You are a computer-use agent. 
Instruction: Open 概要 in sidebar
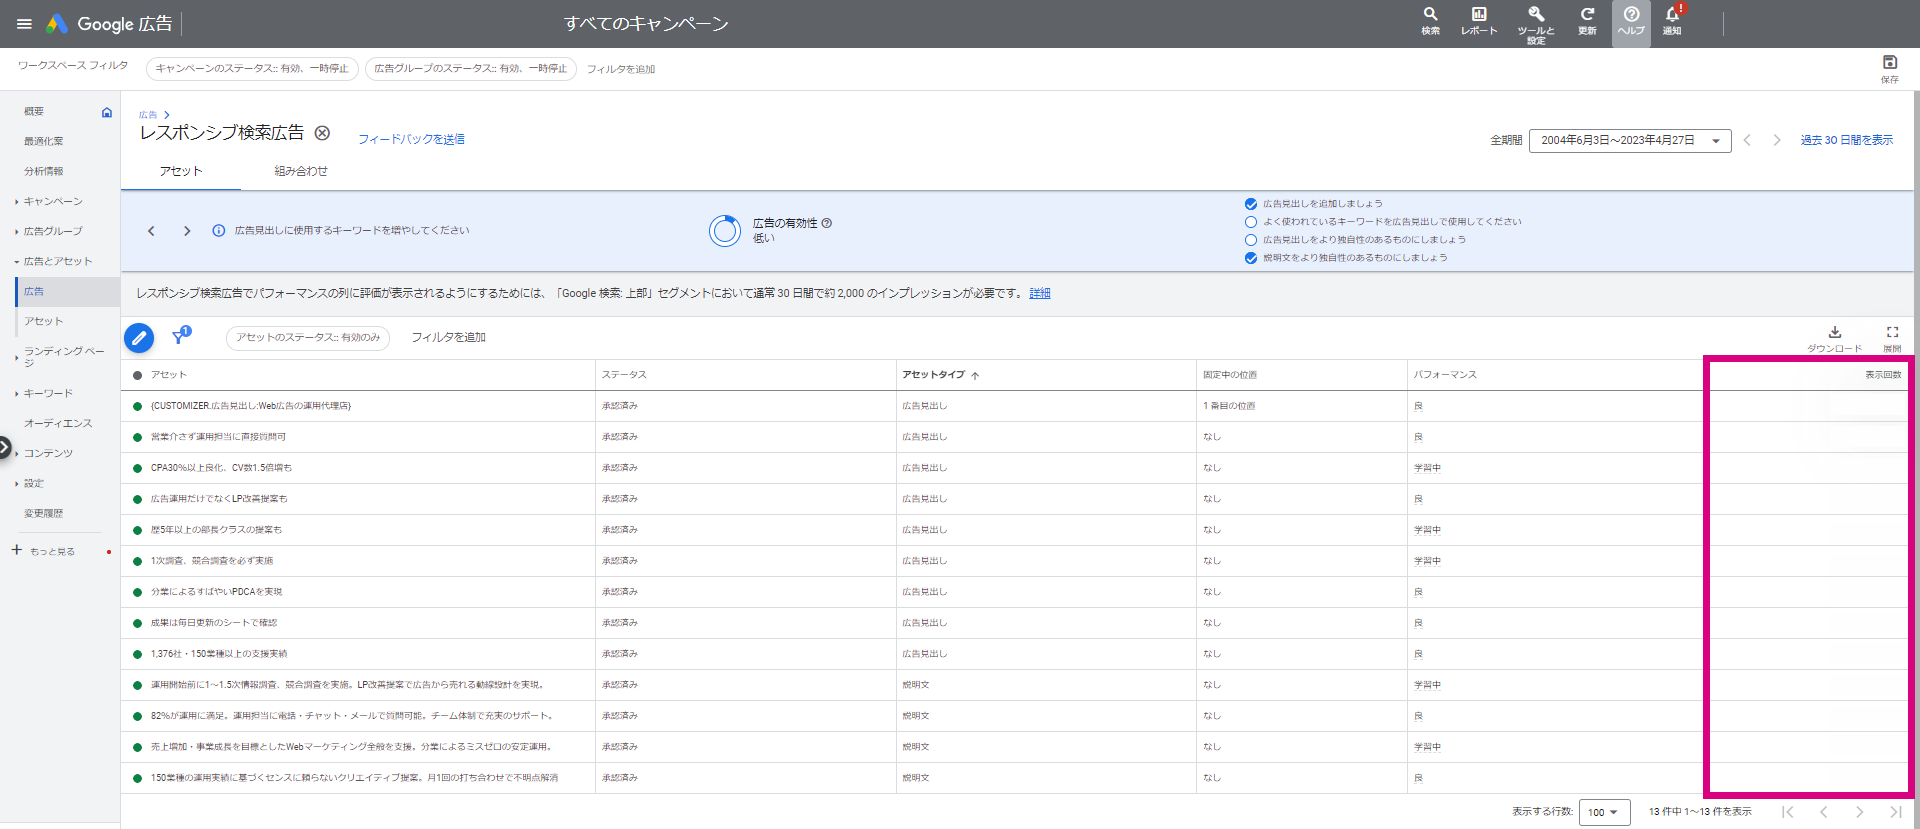coord(34,112)
